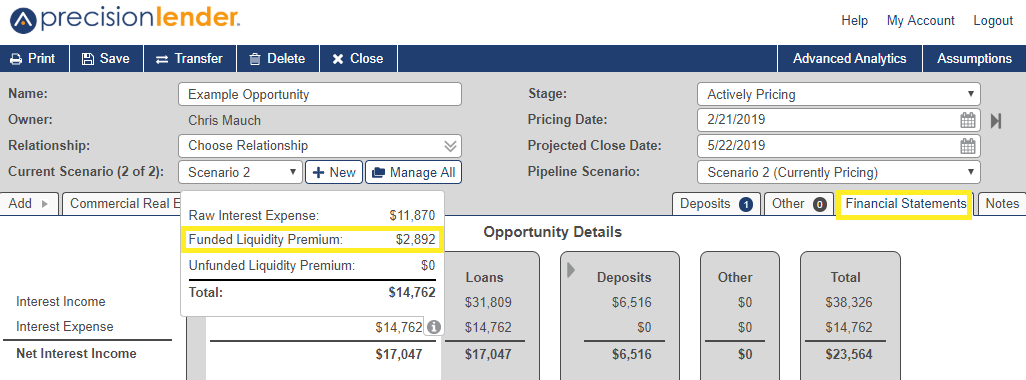Click the Print toolbar button
Image resolution: width=1026 pixels, height=380 pixels.
[34, 58]
